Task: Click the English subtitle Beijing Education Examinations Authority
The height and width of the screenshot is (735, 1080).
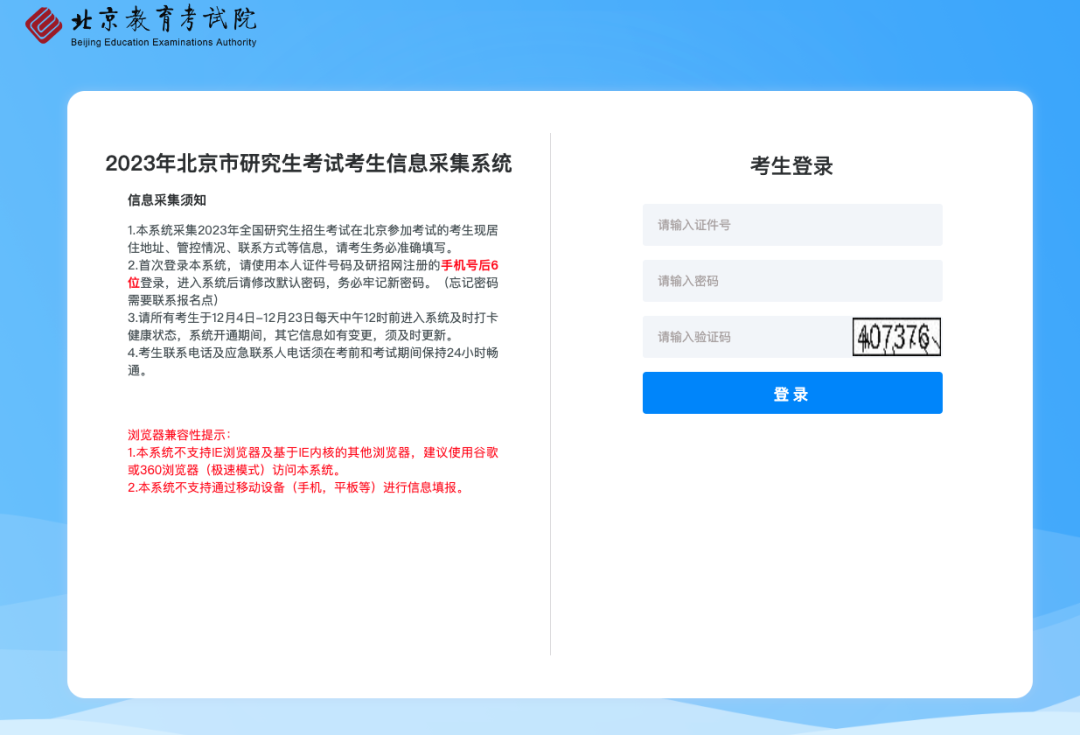Action: coord(163,43)
